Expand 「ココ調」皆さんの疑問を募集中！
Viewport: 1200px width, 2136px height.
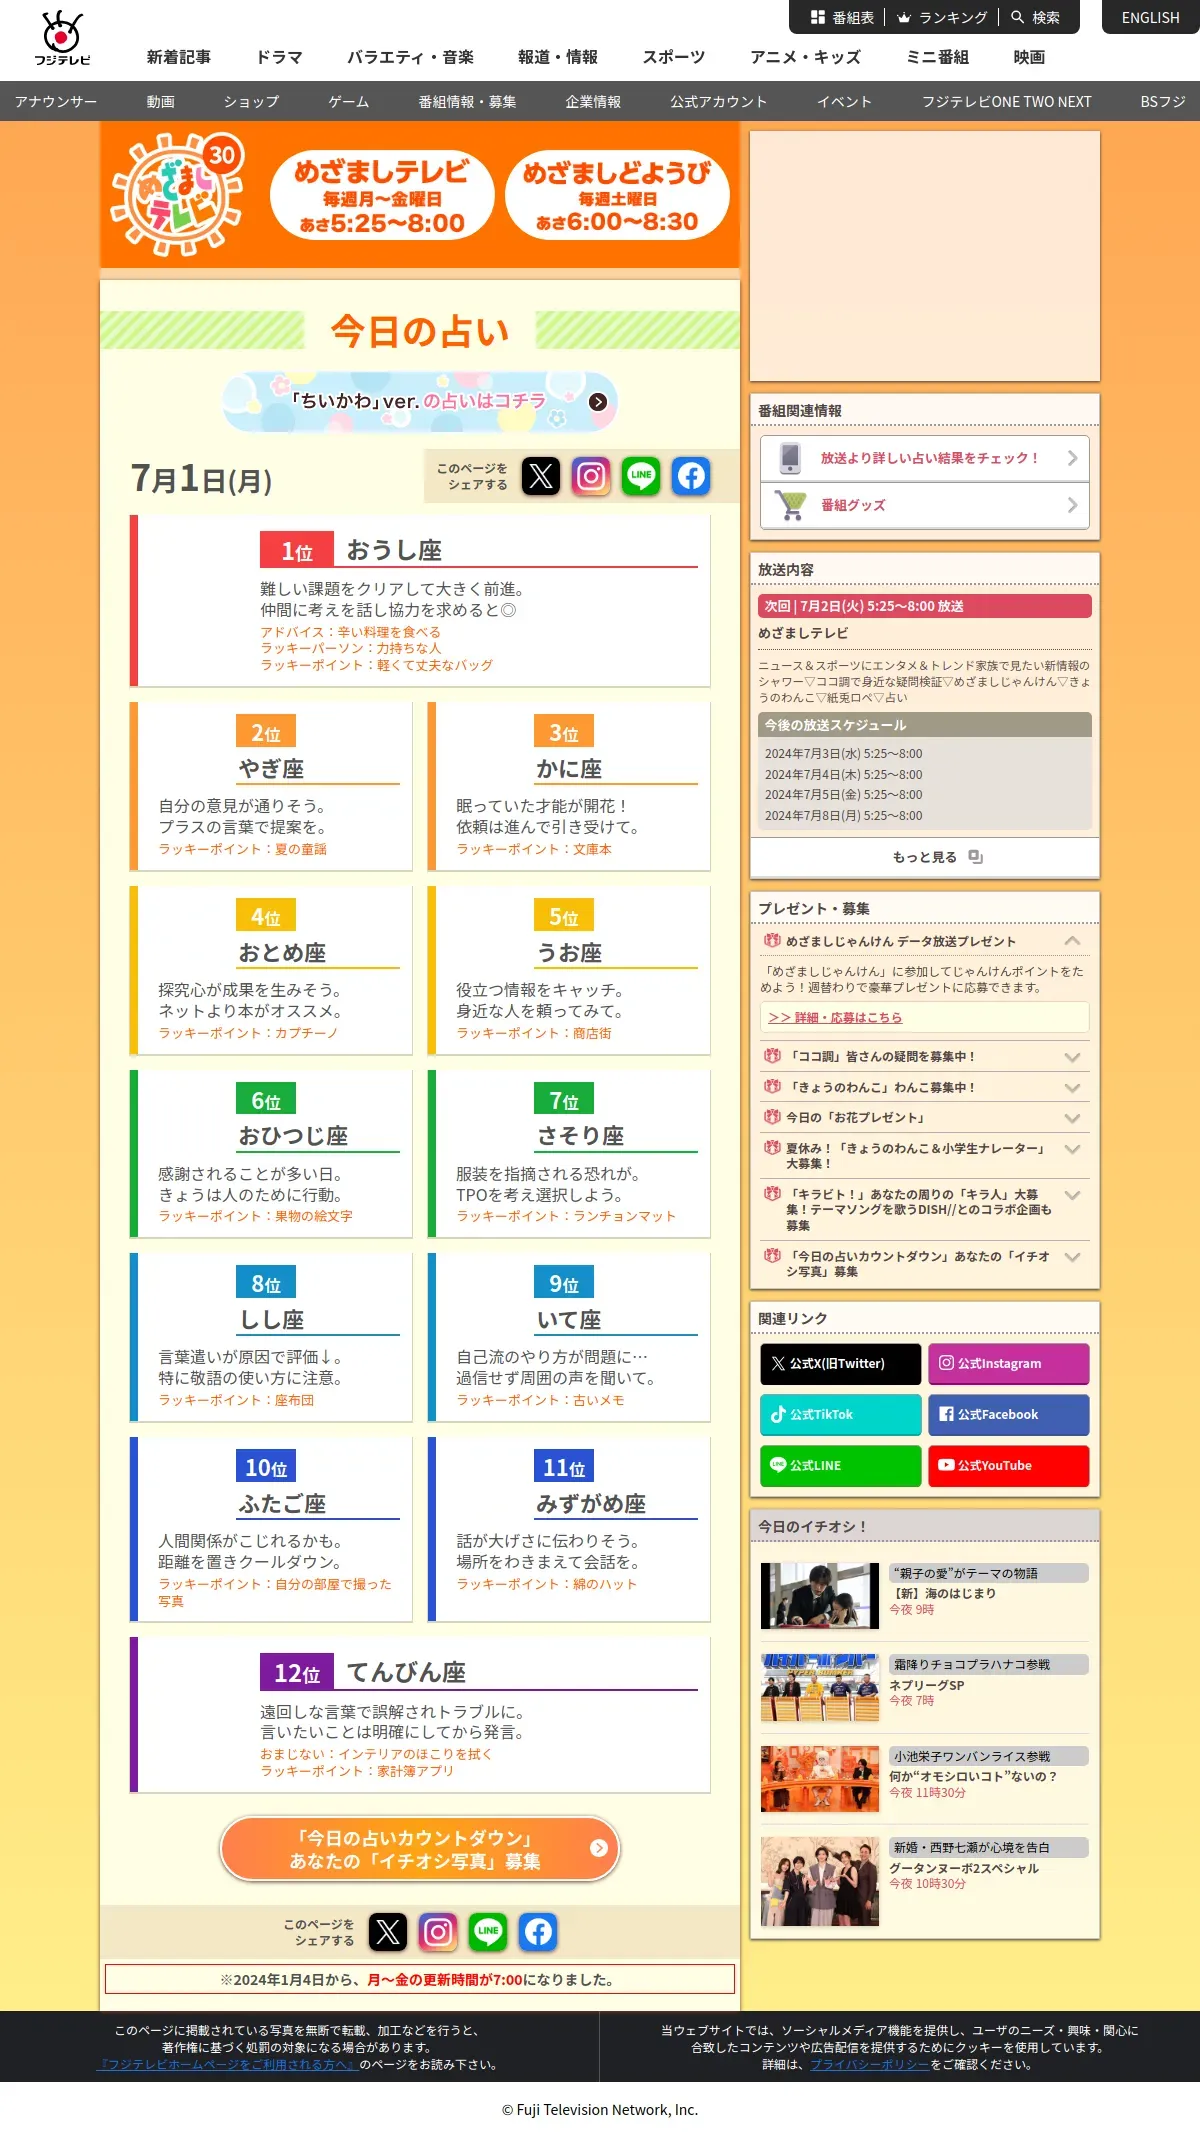pos(1072,1057)
